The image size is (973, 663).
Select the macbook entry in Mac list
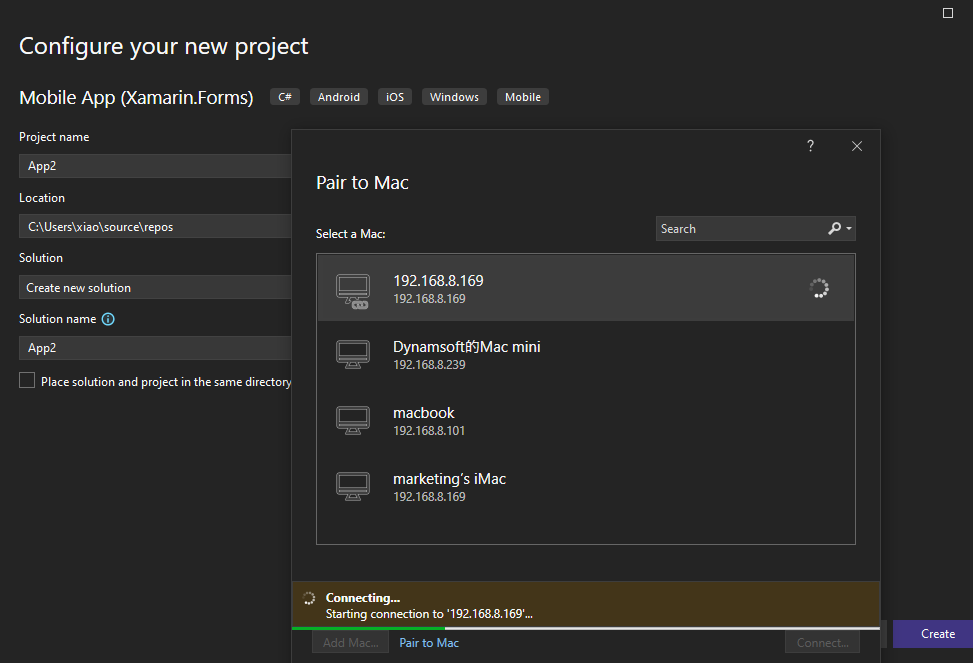pos(585,420)
